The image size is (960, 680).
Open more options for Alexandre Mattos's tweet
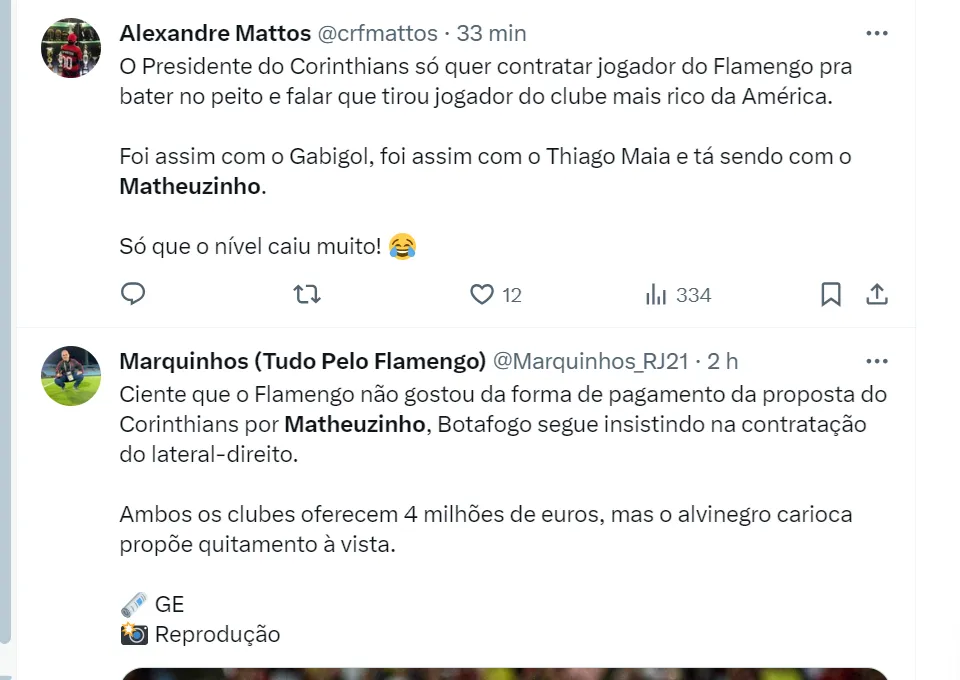coord(877,33)
